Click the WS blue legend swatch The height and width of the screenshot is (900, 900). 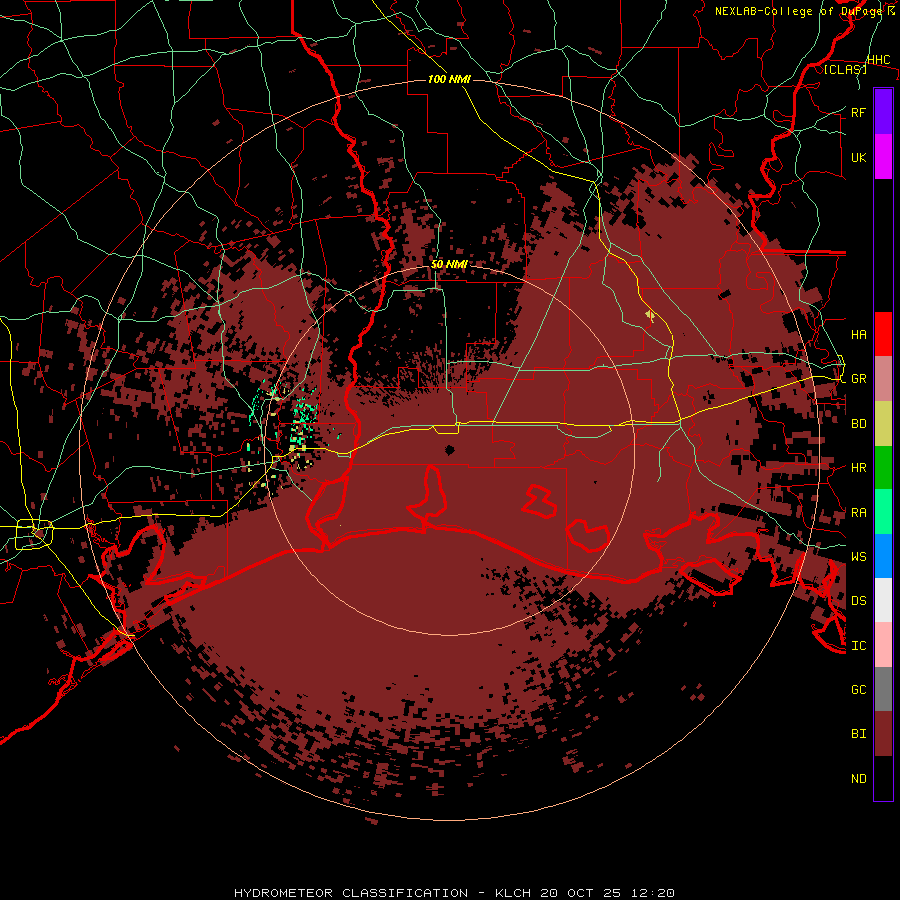[883, 556]
